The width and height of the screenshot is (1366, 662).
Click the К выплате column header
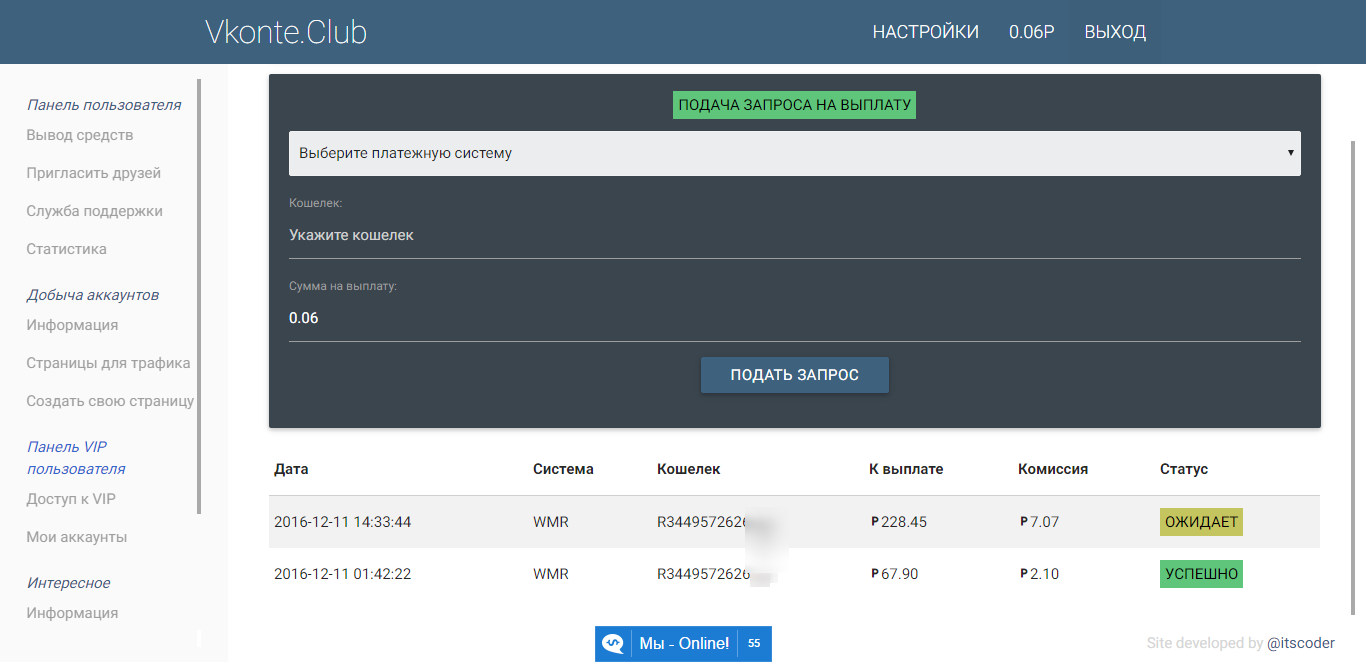[906, 469]
